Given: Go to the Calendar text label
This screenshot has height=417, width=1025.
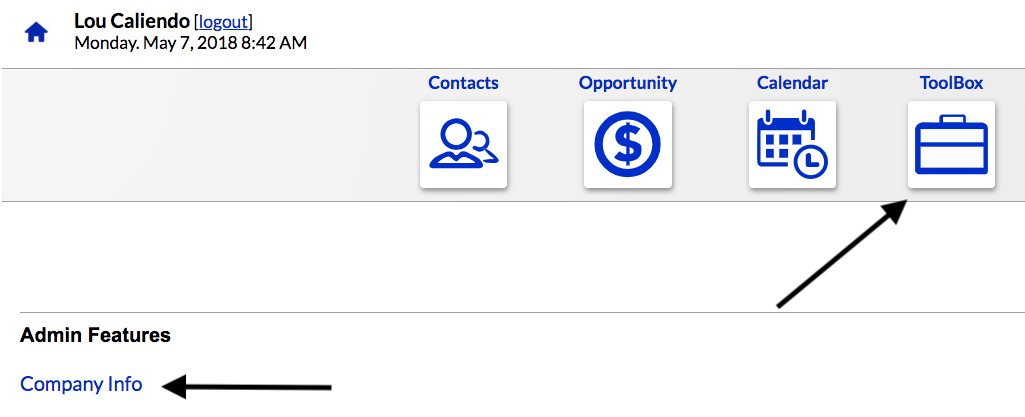Looking at the screenshot, I should tap(792, 83).
